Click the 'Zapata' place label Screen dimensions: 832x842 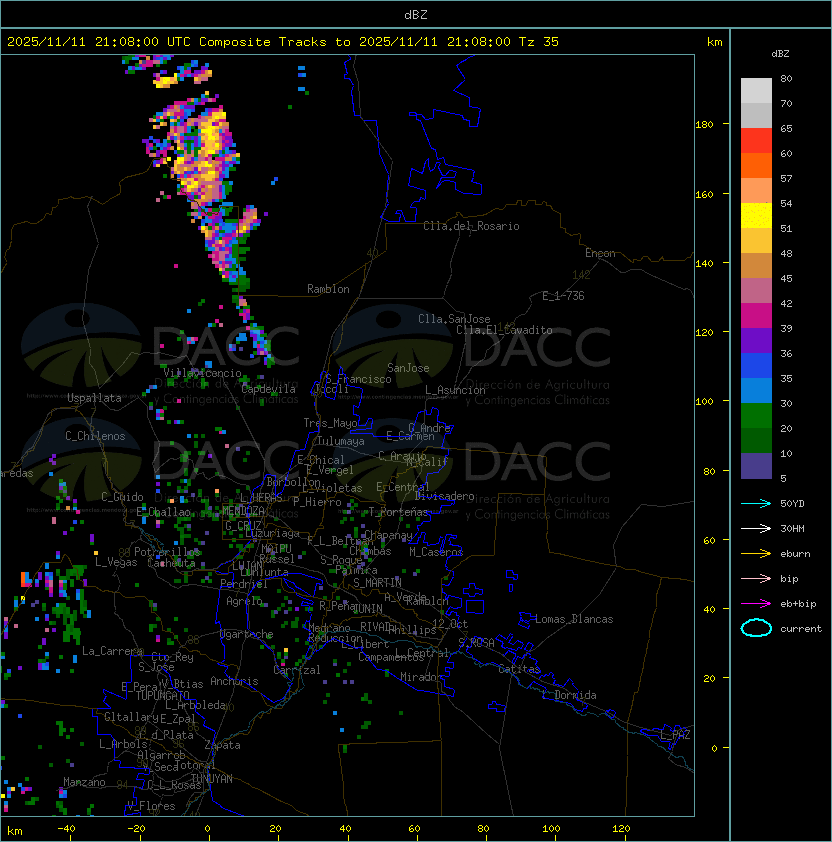coord(222,745)
